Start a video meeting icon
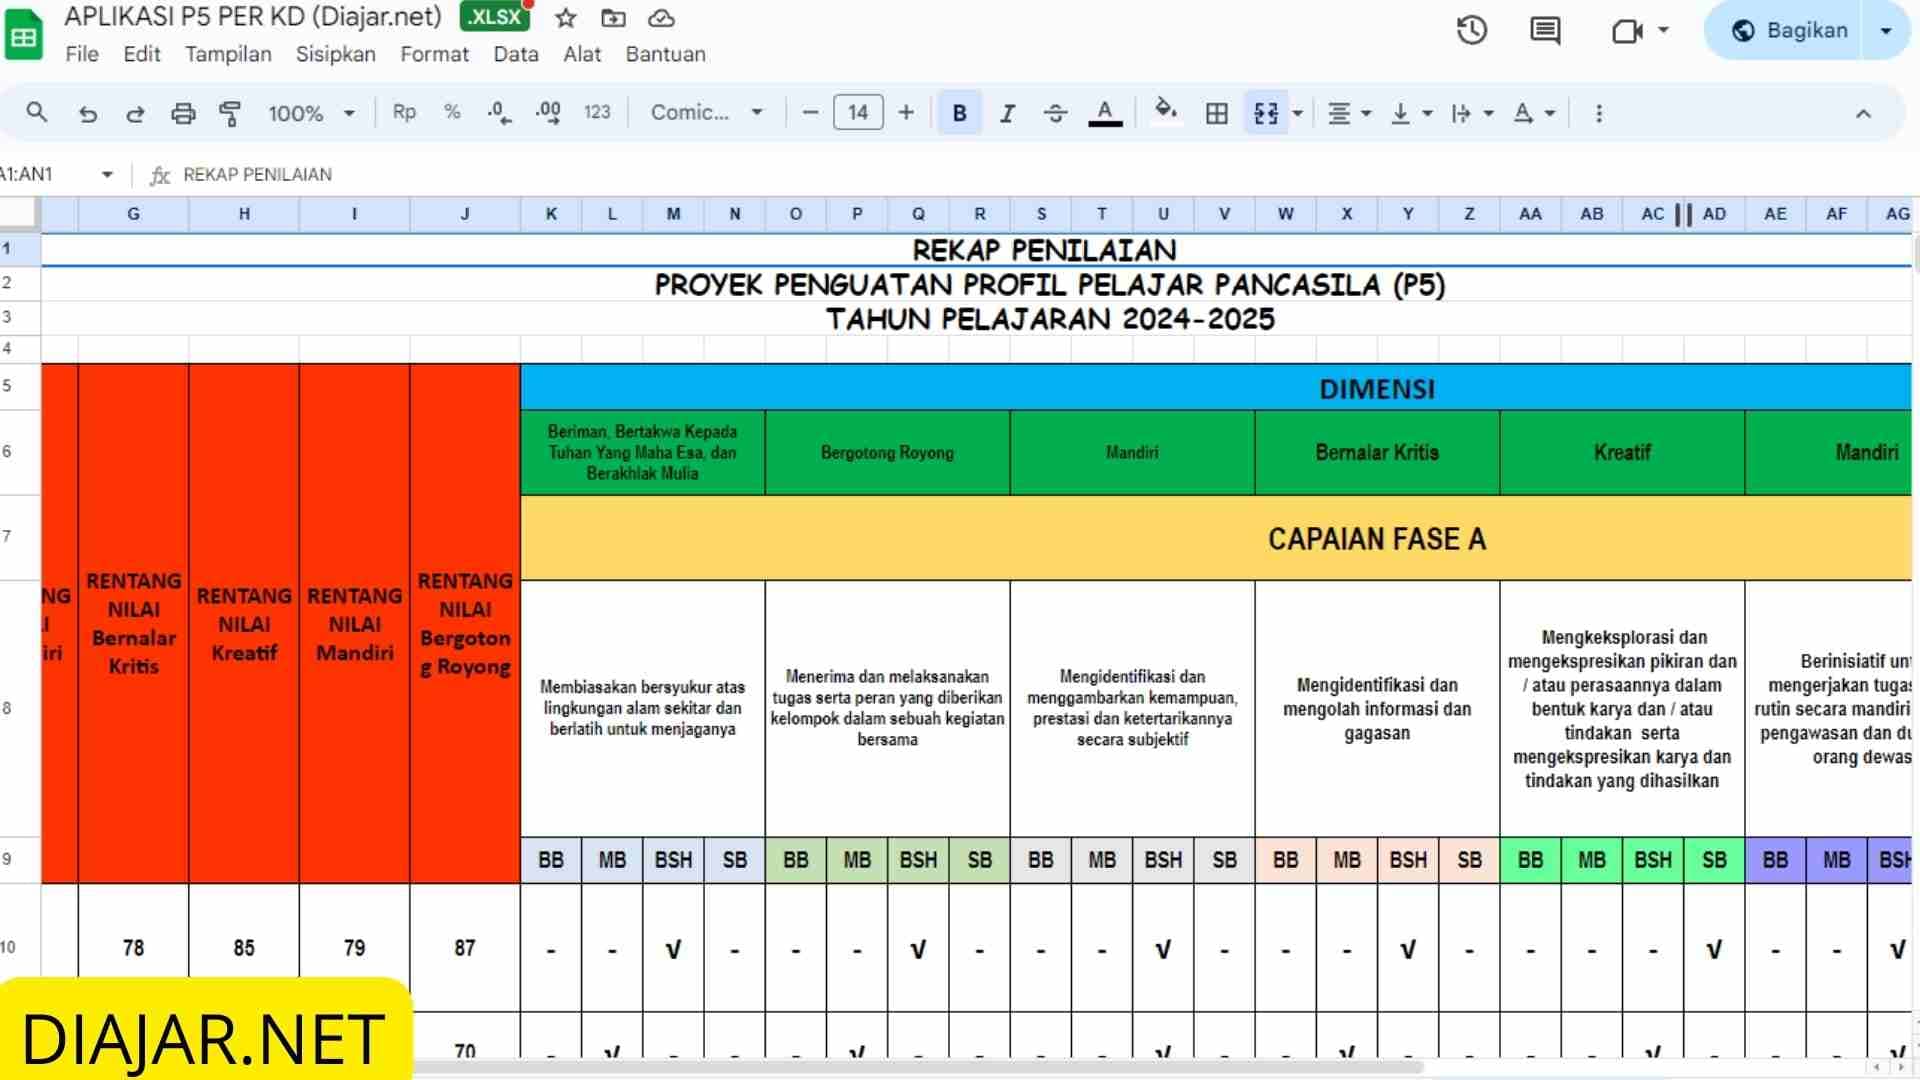This screenshot has height=1080, width=1920. (x=1627, y=31)
